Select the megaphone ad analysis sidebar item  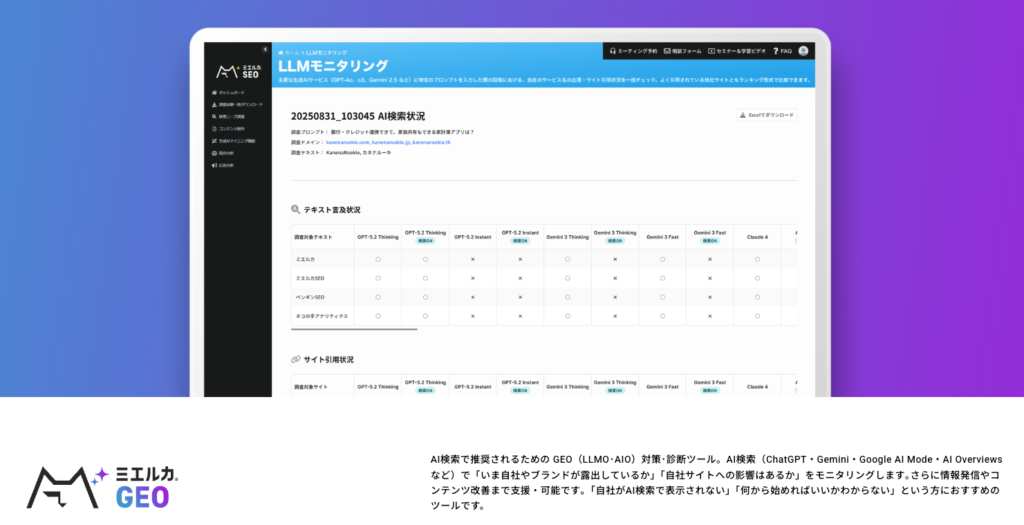tap(223, 165)
